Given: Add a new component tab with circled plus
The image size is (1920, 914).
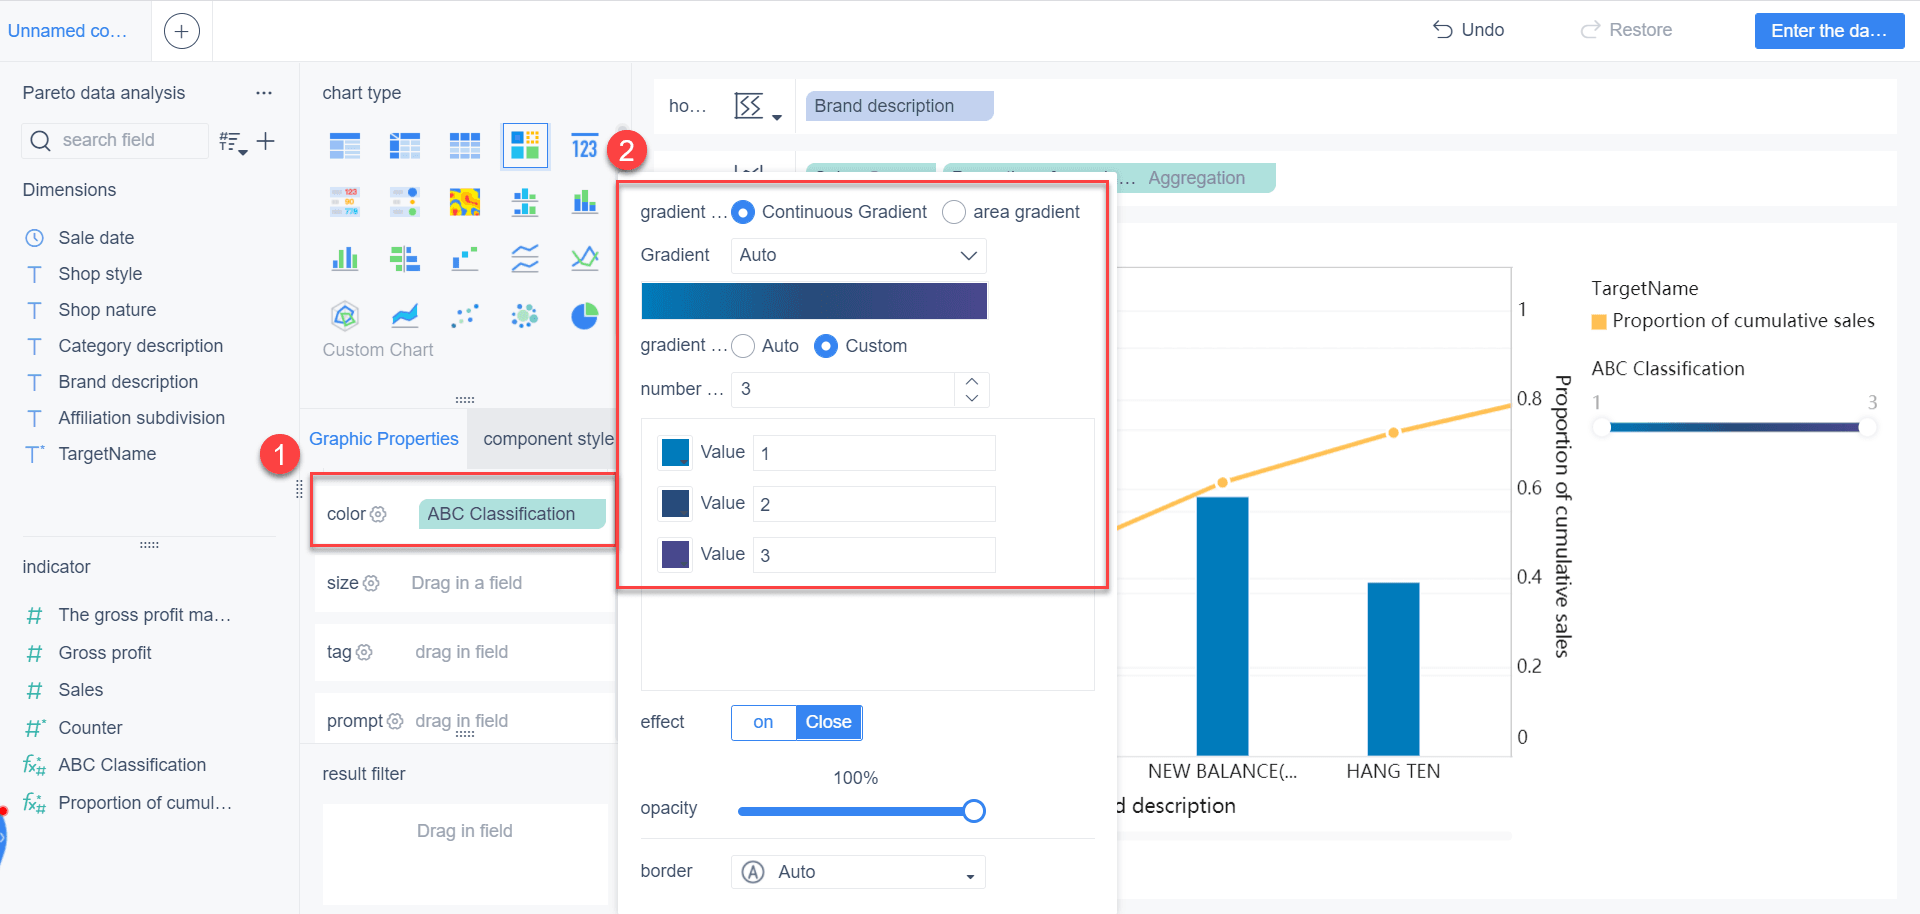Looking at the screenshot, I should pyautogui.click(x=181, y=31).
